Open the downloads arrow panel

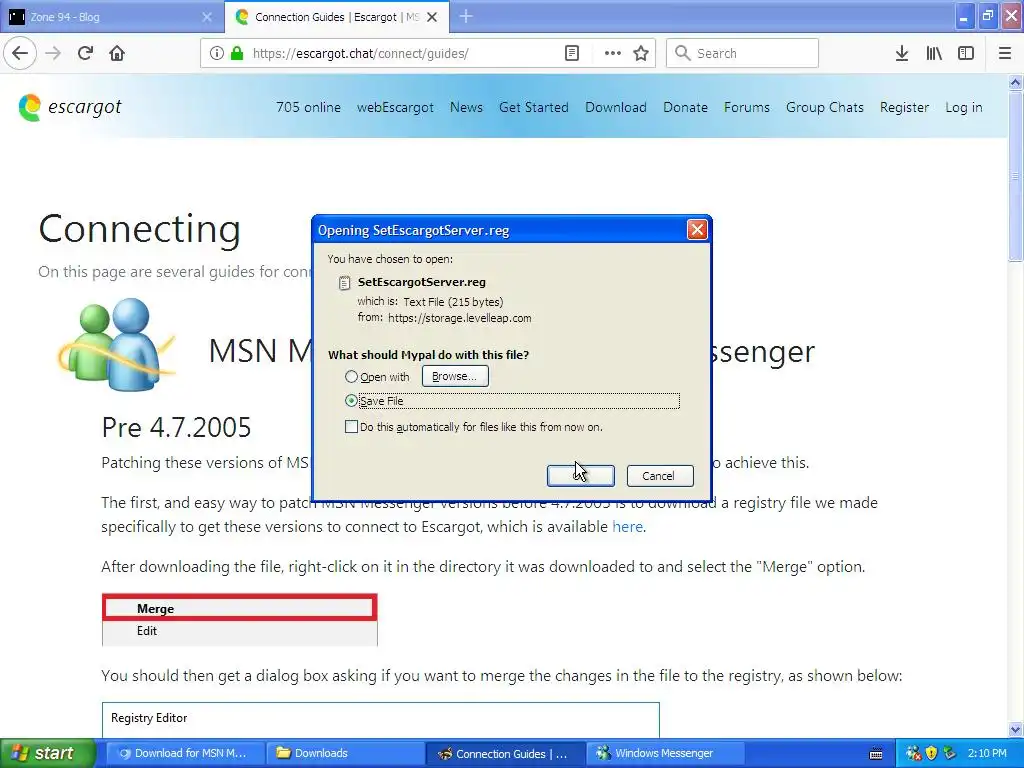(x=902, y=54)
